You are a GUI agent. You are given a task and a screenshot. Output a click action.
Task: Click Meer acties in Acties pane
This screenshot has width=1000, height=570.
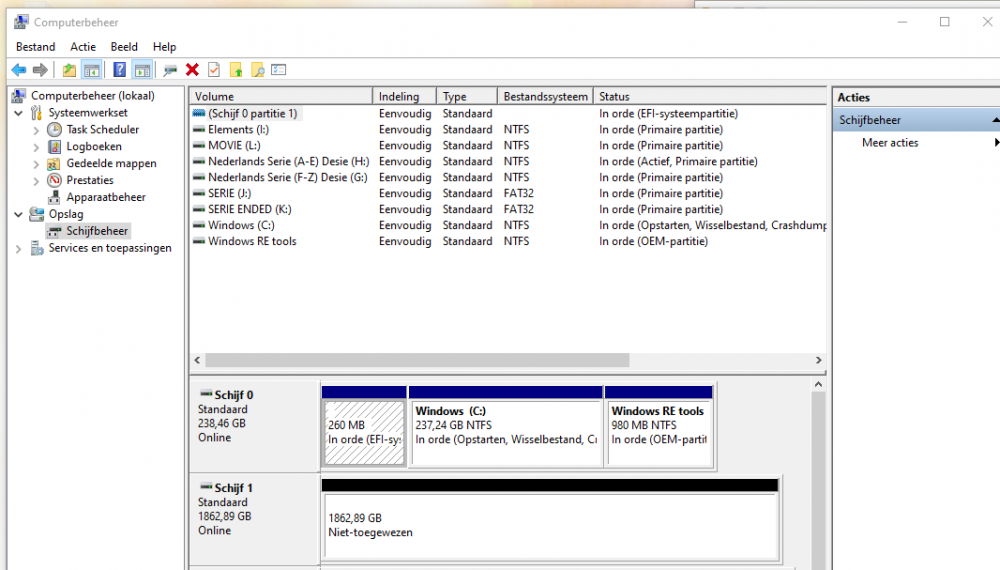point(890,143)
